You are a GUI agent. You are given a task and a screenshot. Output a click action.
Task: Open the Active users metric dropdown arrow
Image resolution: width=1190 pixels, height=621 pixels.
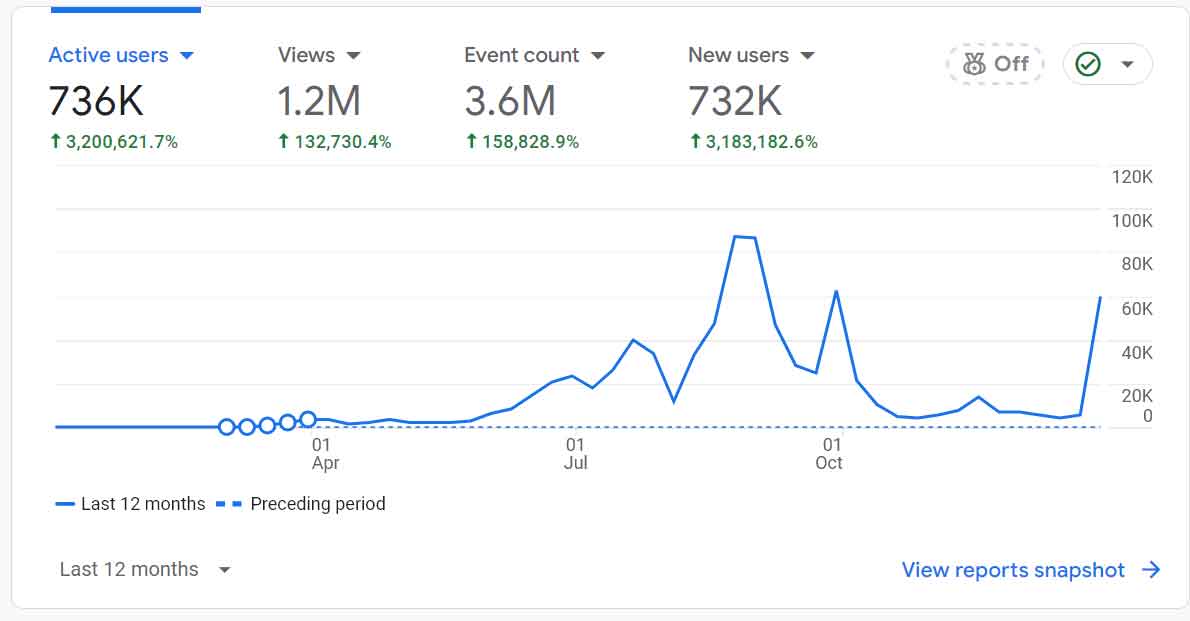point(186,56)
